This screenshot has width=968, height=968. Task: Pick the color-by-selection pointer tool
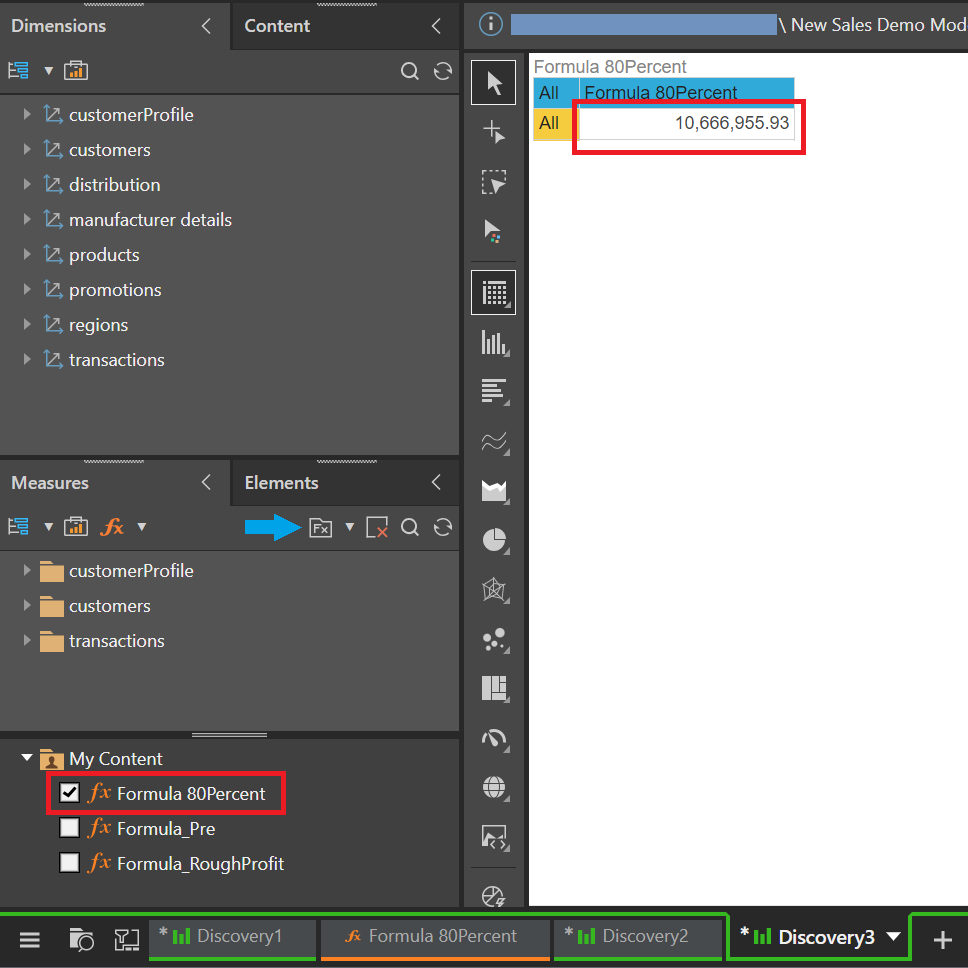point(493,232)
